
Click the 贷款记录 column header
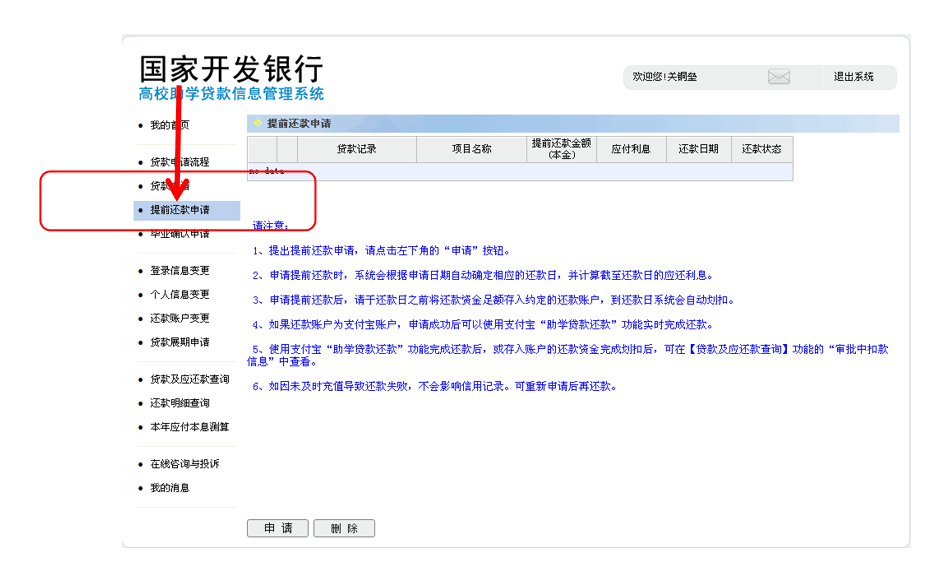357,149
